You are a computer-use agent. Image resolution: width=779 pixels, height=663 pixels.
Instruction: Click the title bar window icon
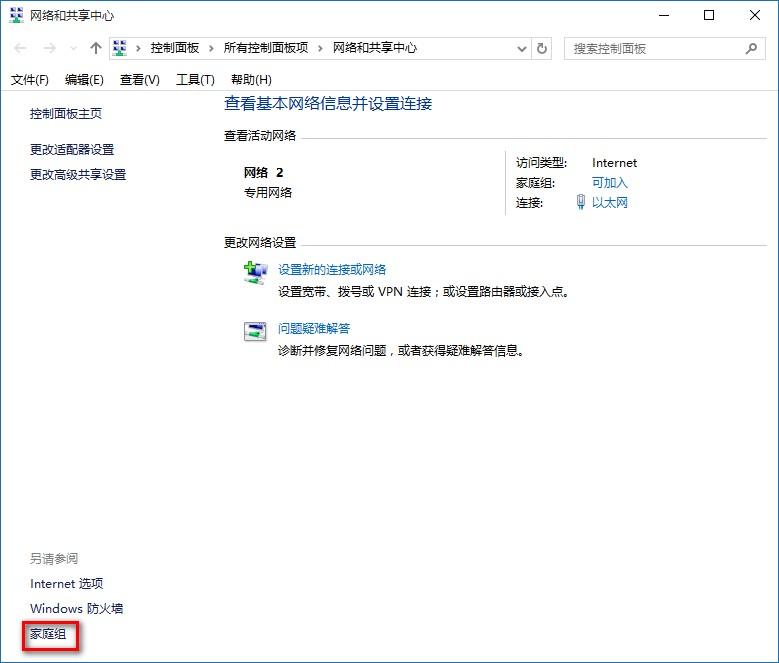pyautogui.click(x=16, y=15)
